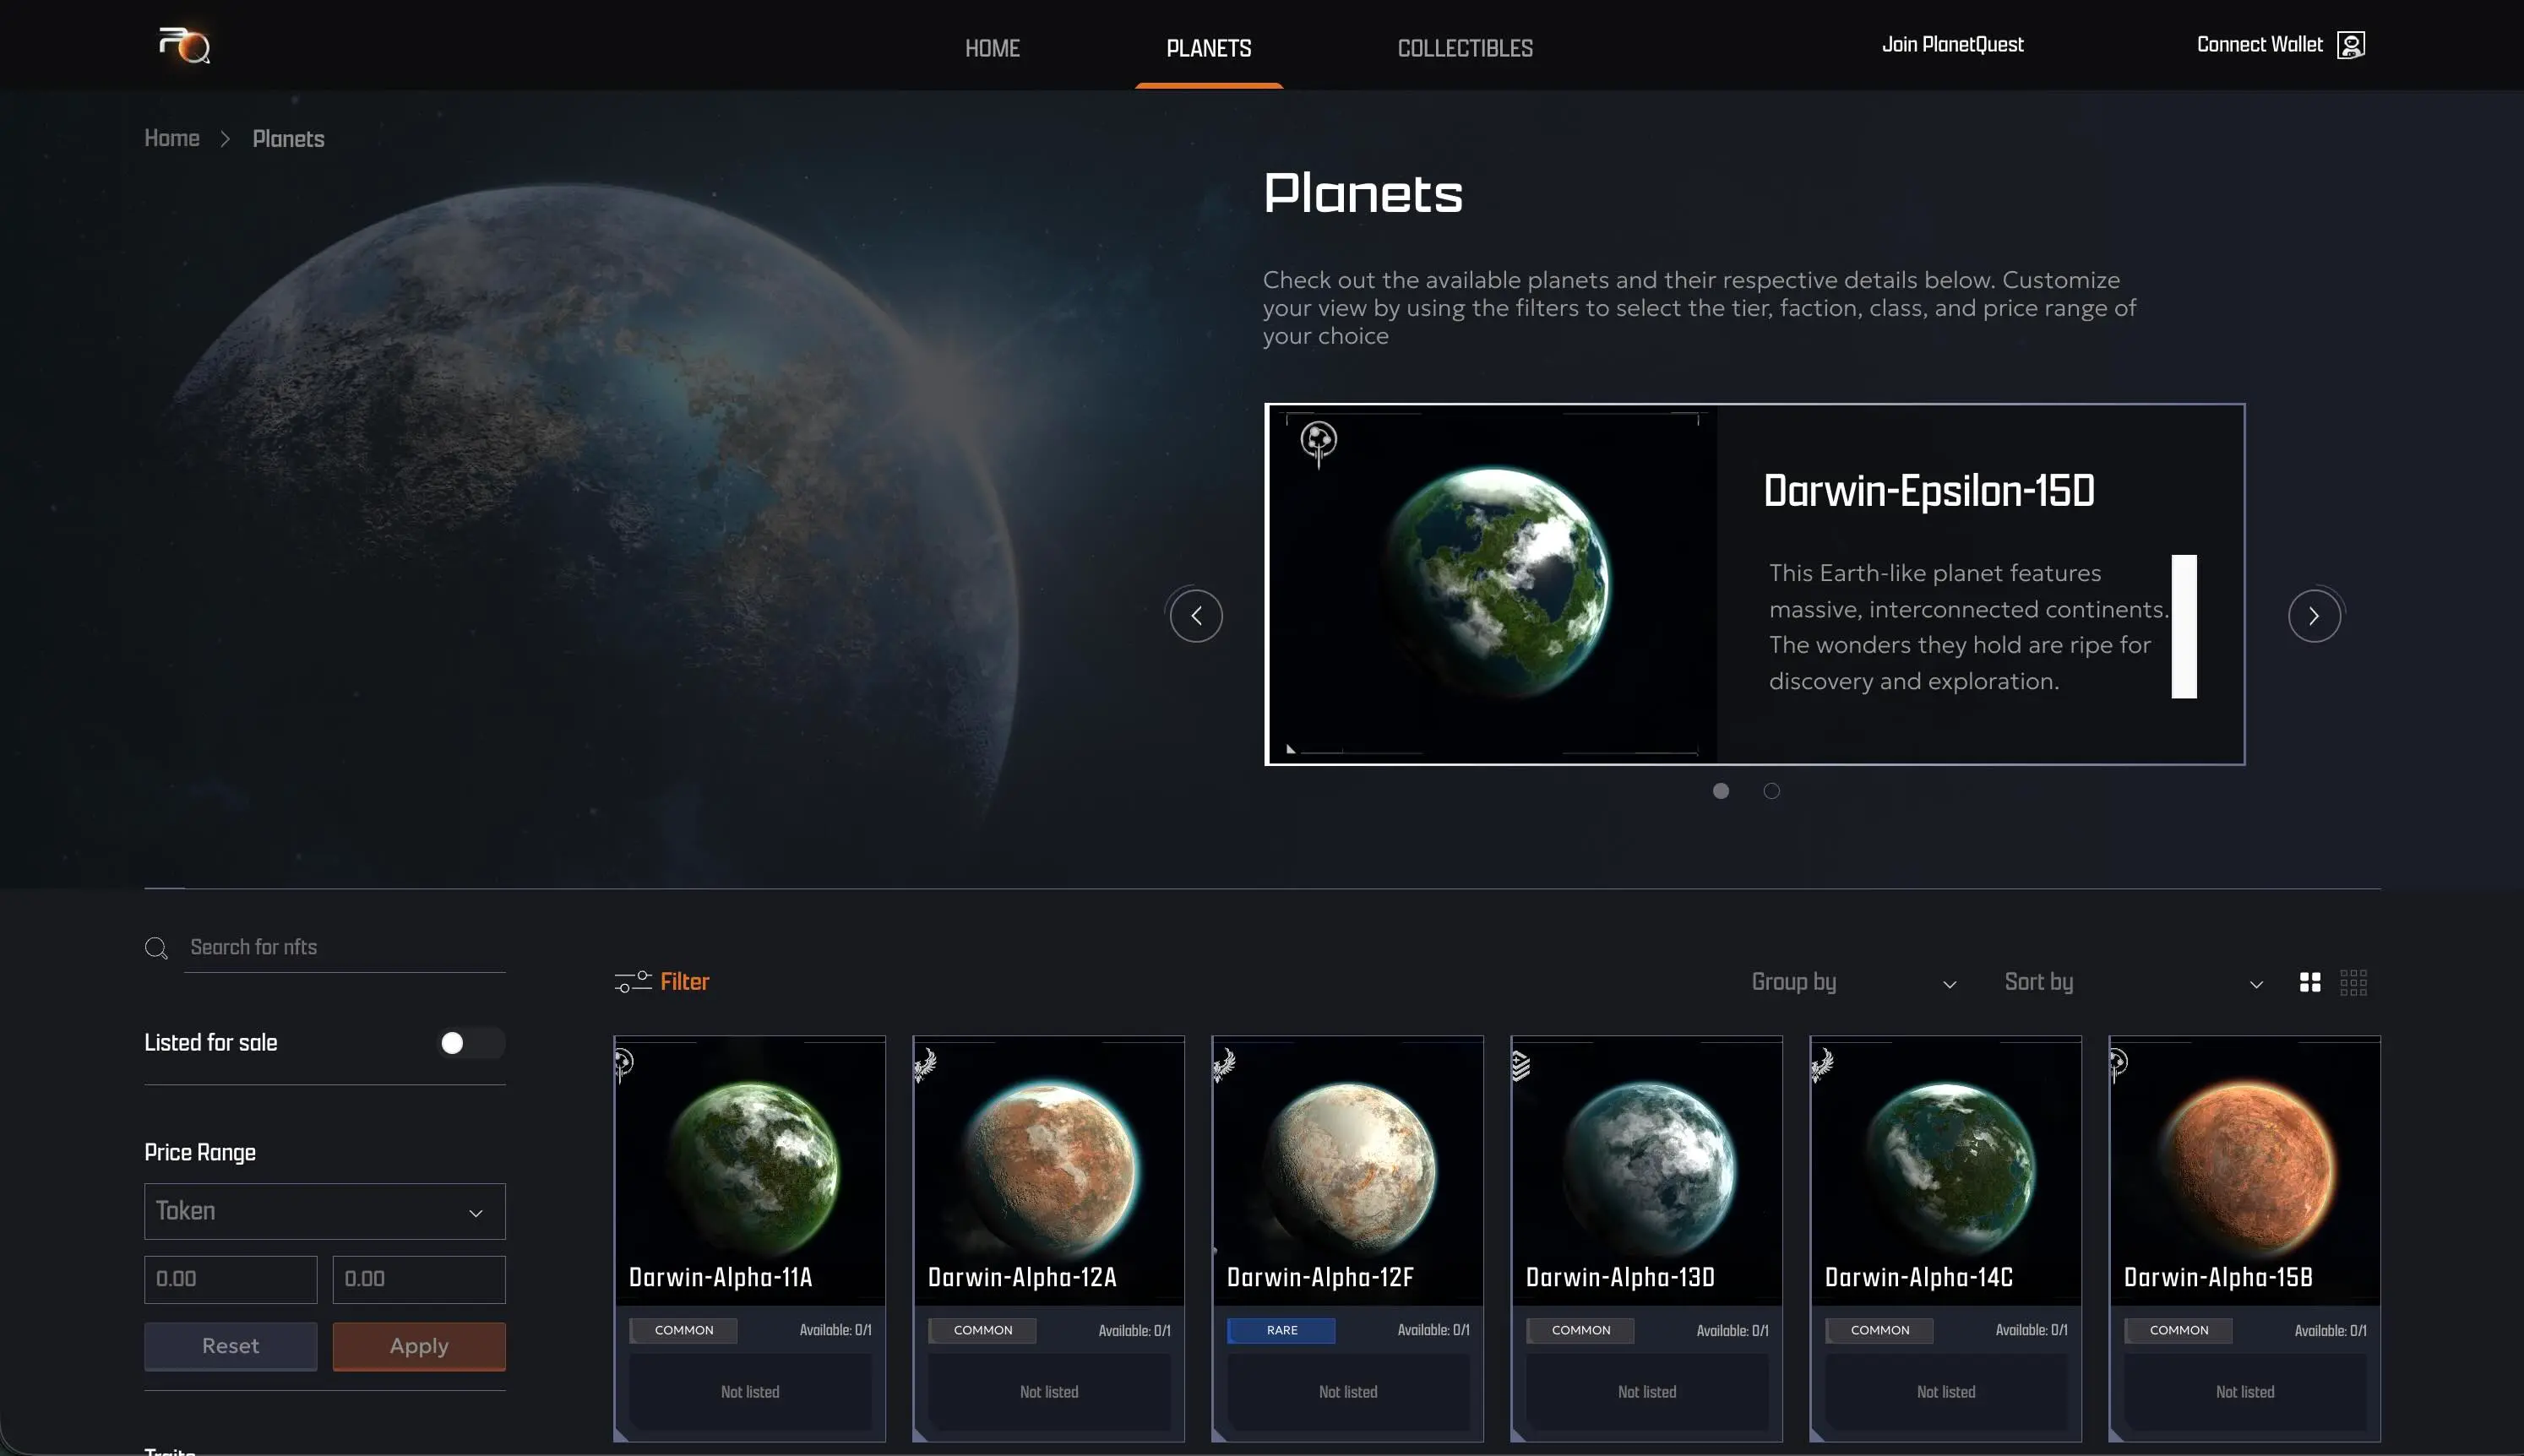Click the Reset price button
Image resolution: width=2524 pixels, height=1456 pixels.
pos(230,1346)
